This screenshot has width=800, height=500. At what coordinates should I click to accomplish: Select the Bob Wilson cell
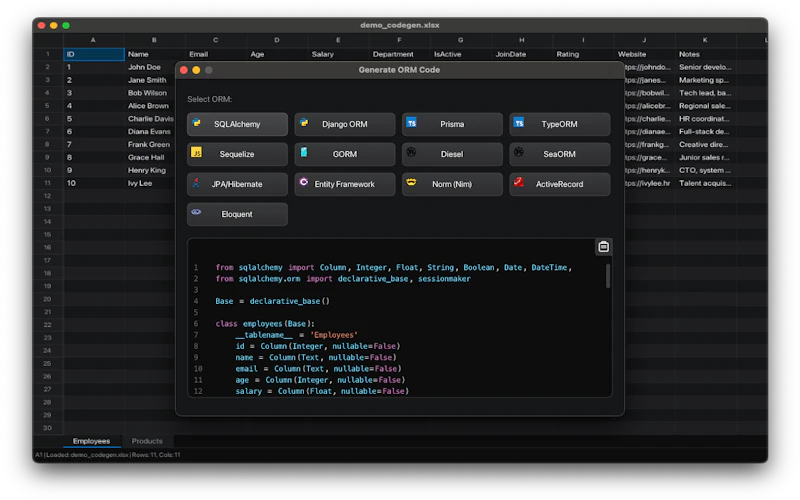pos(151,93)
